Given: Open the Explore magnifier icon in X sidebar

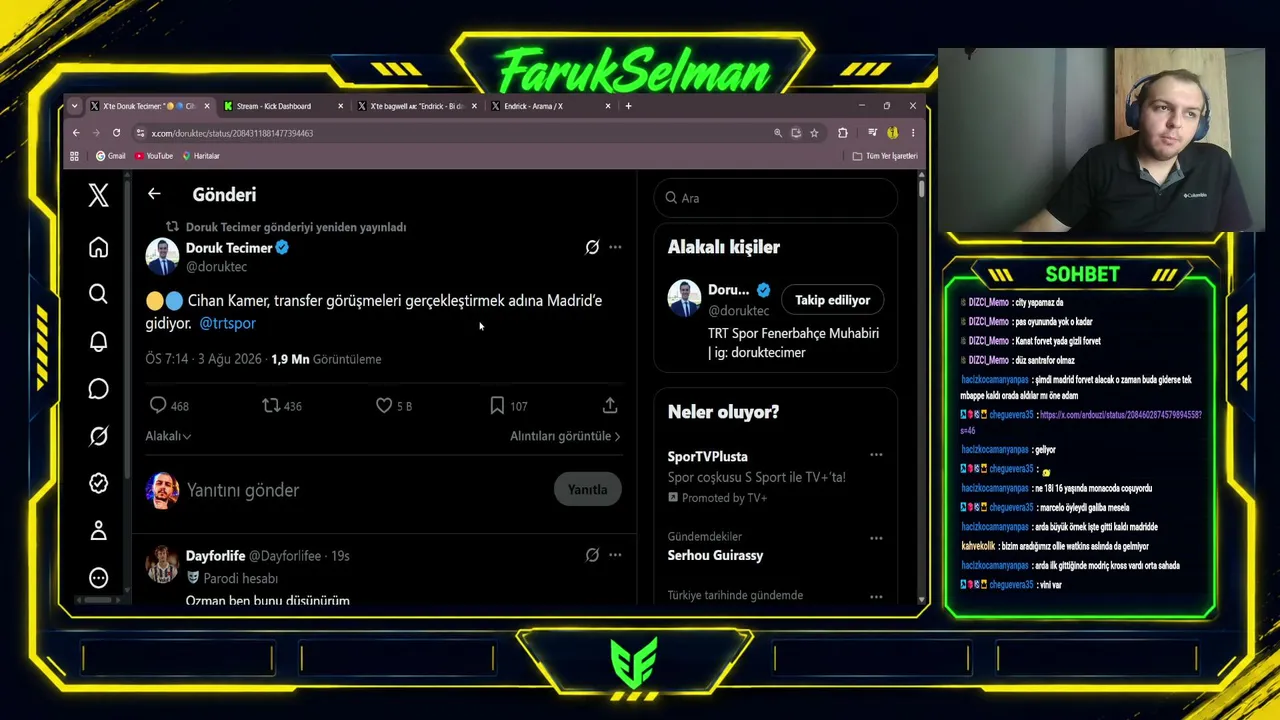Looking at the screenshot, I should (98, 294).
